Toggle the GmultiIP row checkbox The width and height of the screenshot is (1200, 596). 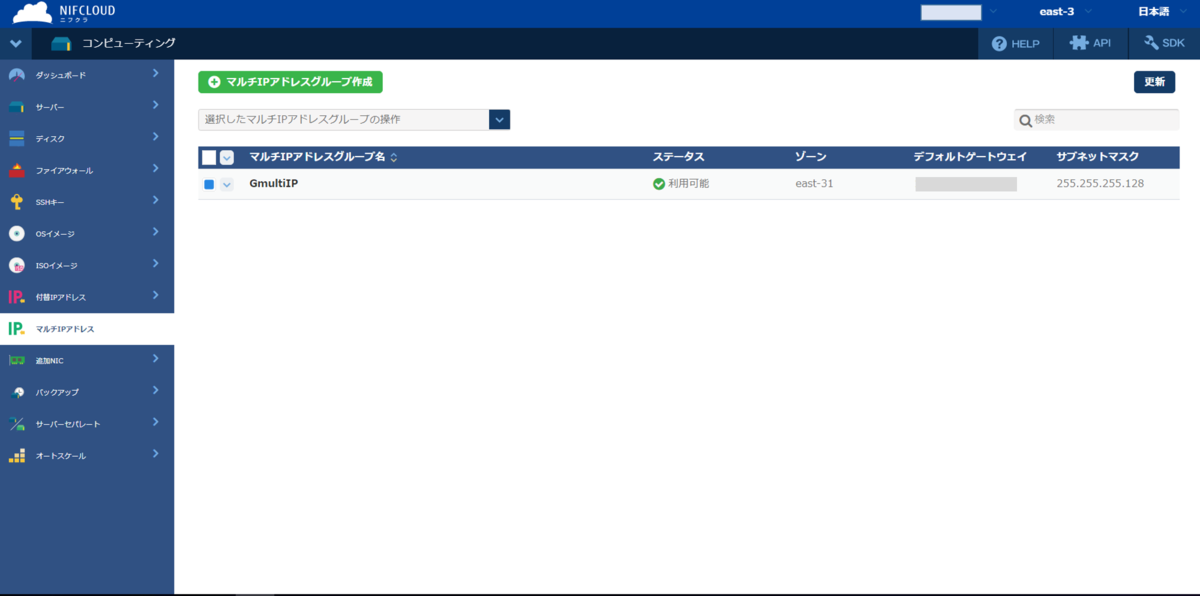click(209, 184)
